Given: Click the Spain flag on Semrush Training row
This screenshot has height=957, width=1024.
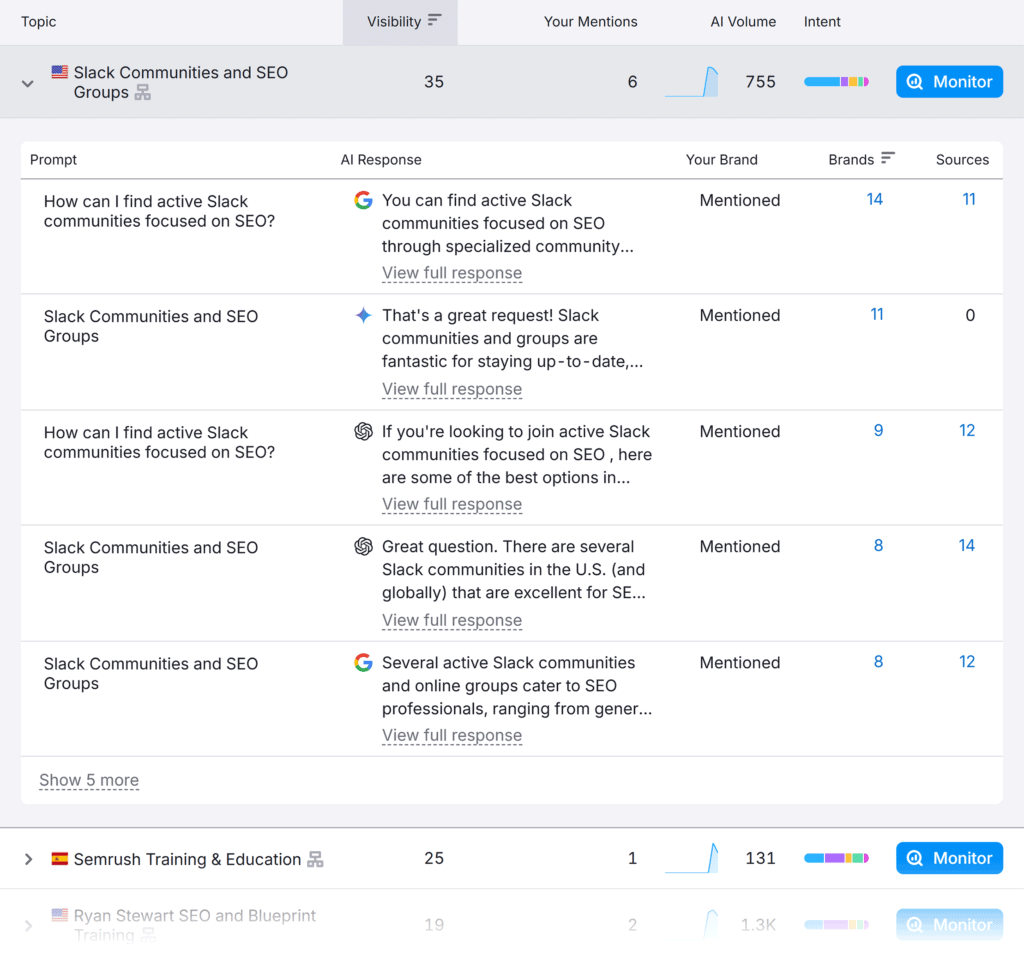Looking at the screenshot, I should (x=60, y=859).
